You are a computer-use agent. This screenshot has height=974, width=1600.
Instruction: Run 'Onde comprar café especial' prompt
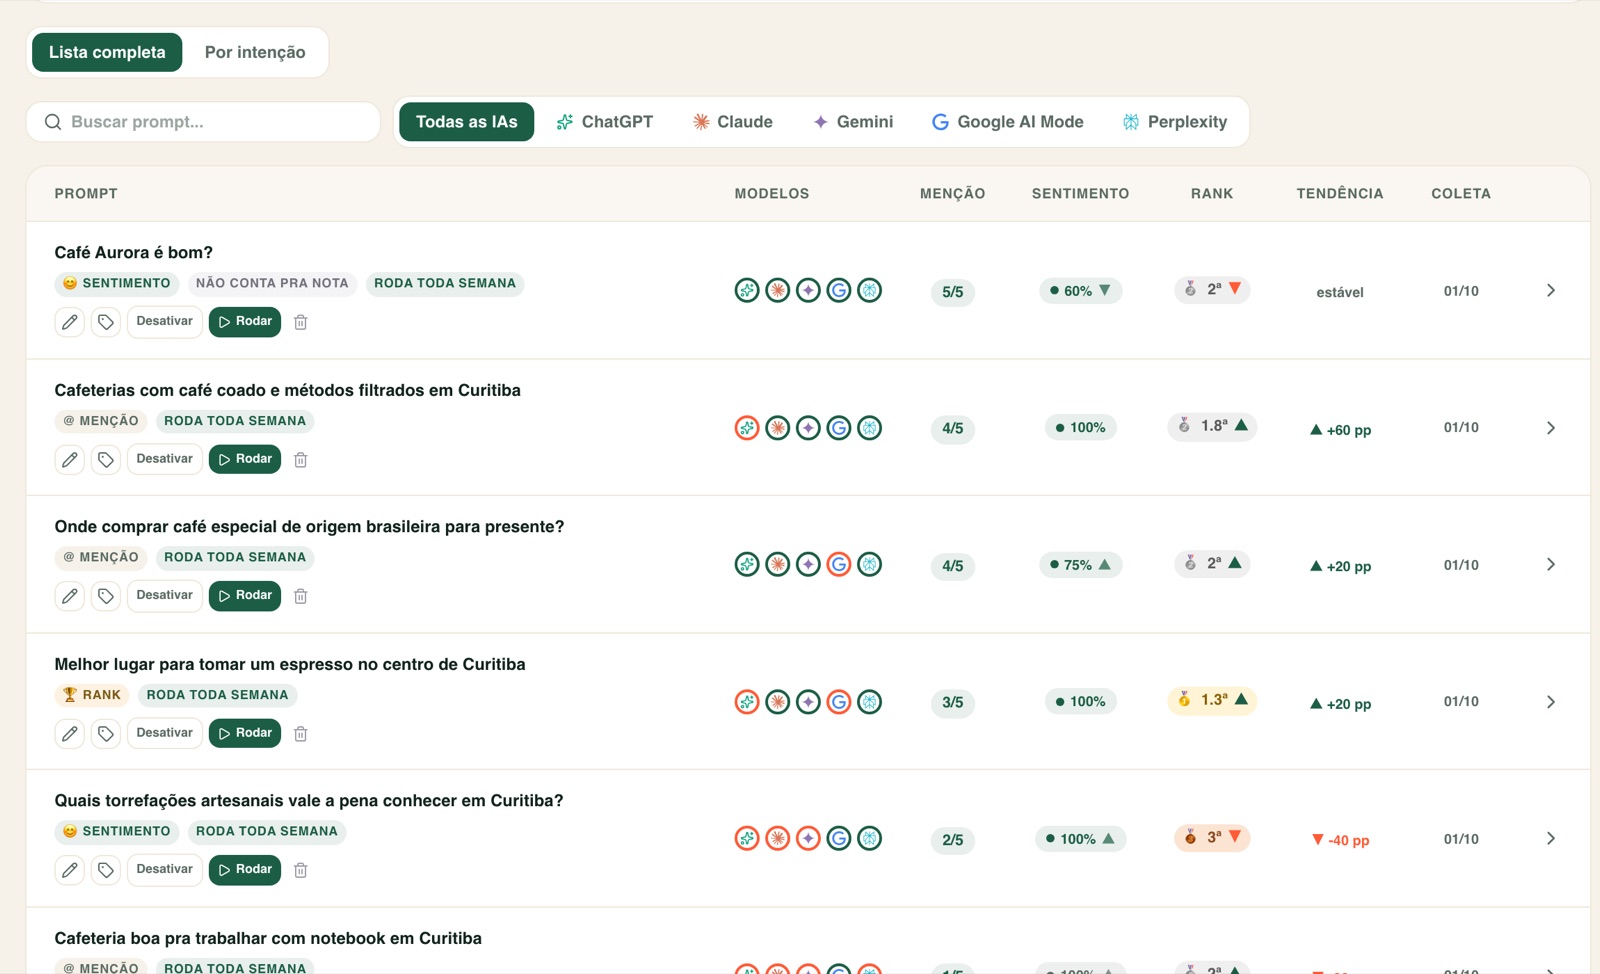coord(245,596)
